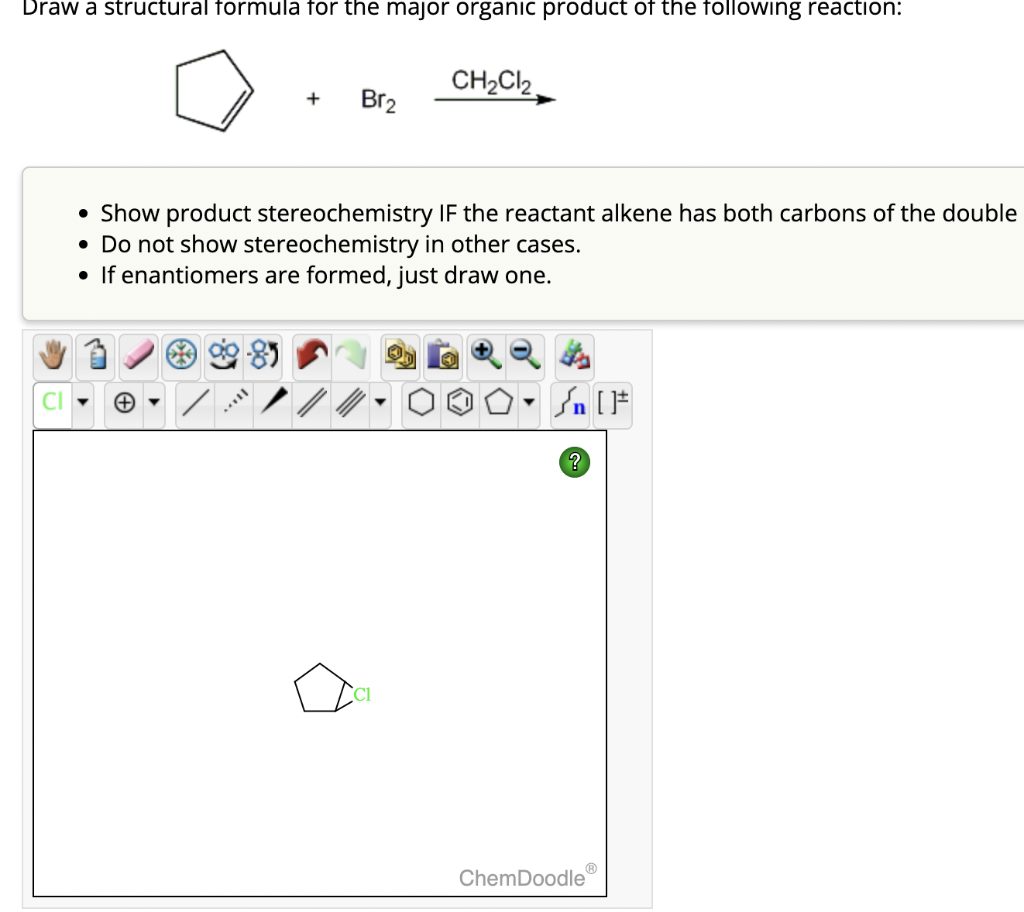Open the charge tool dropdown

tap(154, 402)
